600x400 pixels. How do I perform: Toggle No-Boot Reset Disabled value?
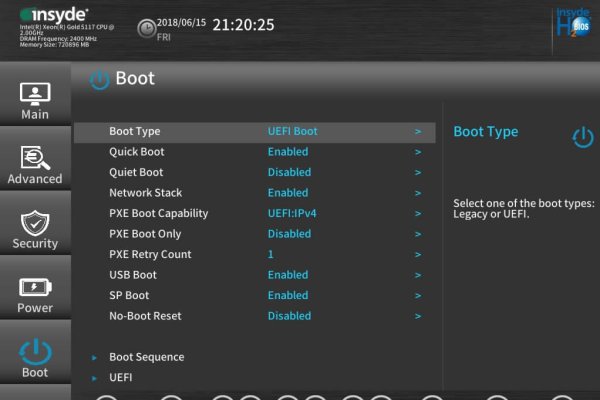coord(289,316)
